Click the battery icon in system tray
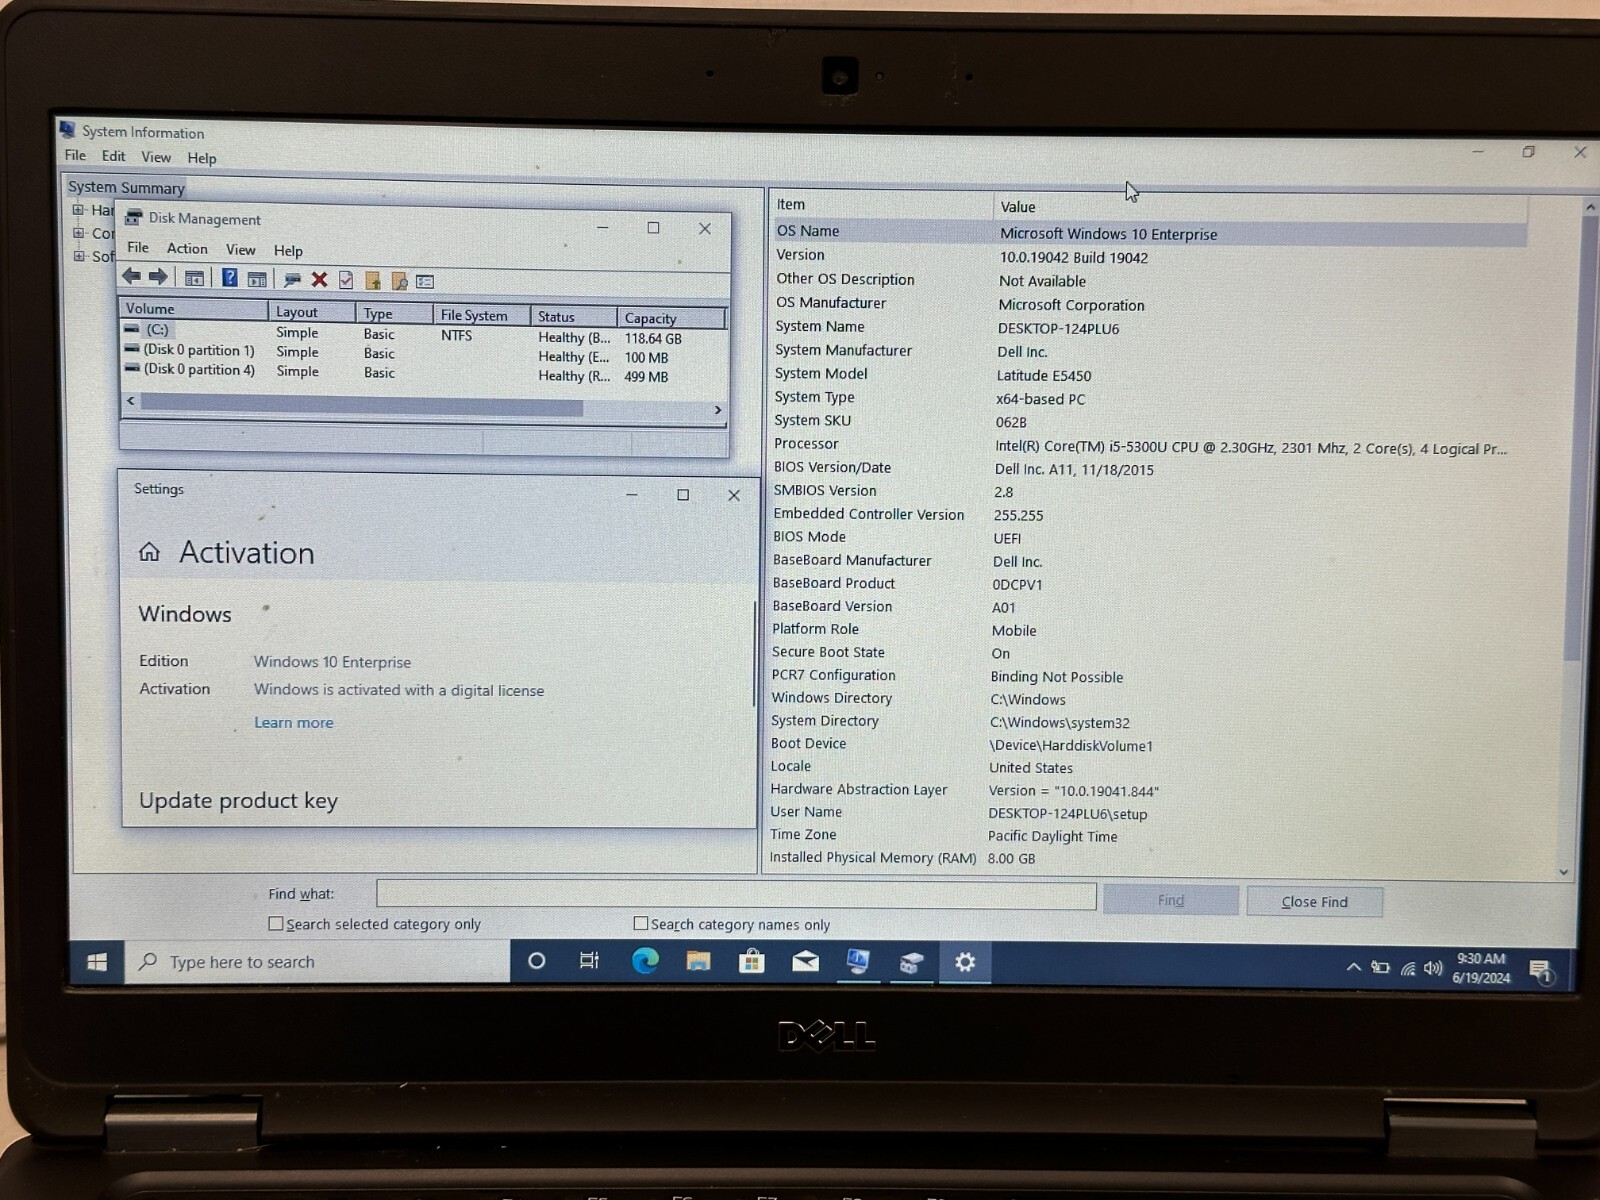The width and height of the screenshot is (1600, 1200). pos(1381,967)
